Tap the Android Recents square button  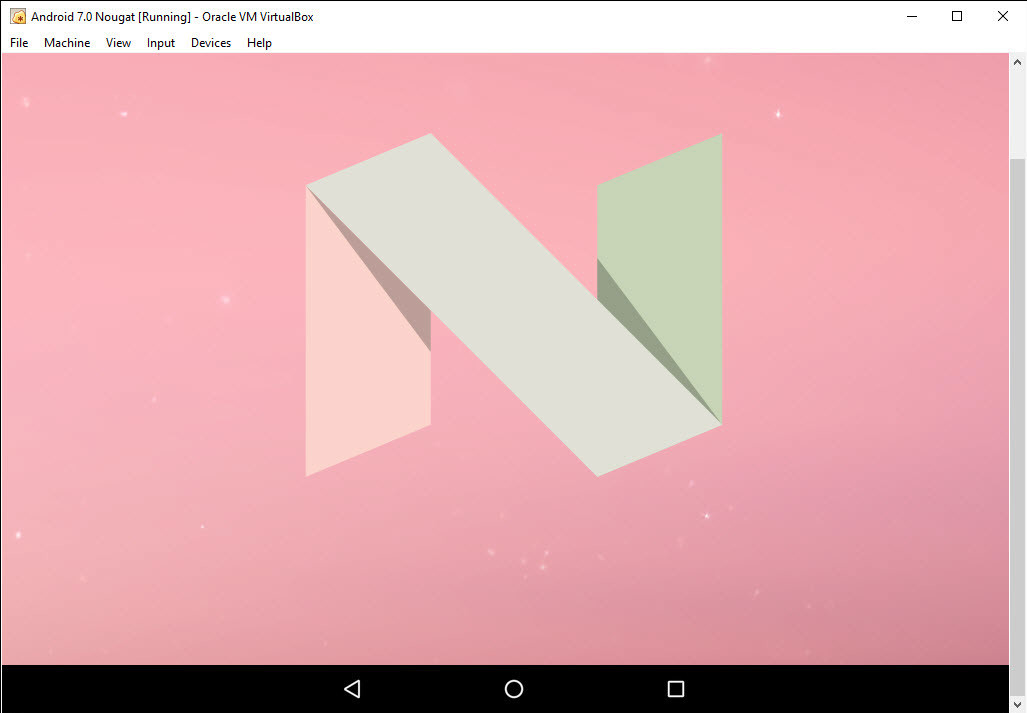pyautogui.click(x=676, y=689)
